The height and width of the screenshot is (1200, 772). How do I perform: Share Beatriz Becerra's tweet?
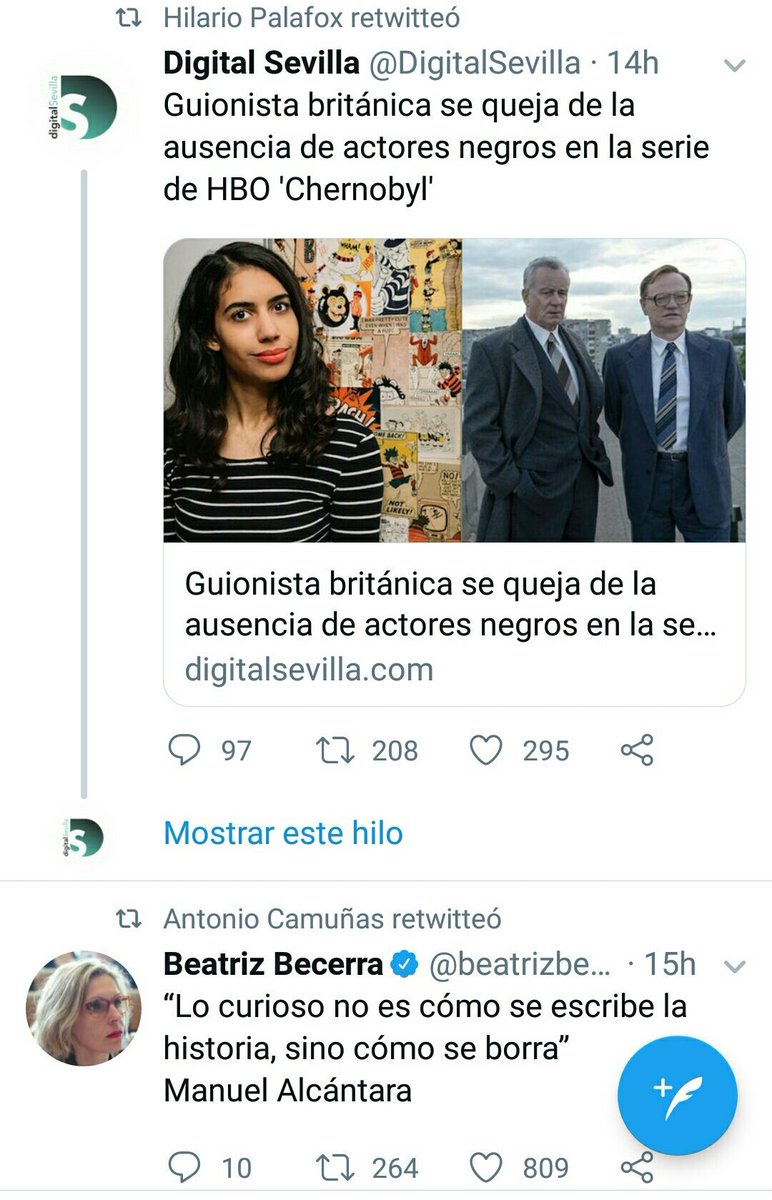pyautogui.click(x=637, y=1167)
